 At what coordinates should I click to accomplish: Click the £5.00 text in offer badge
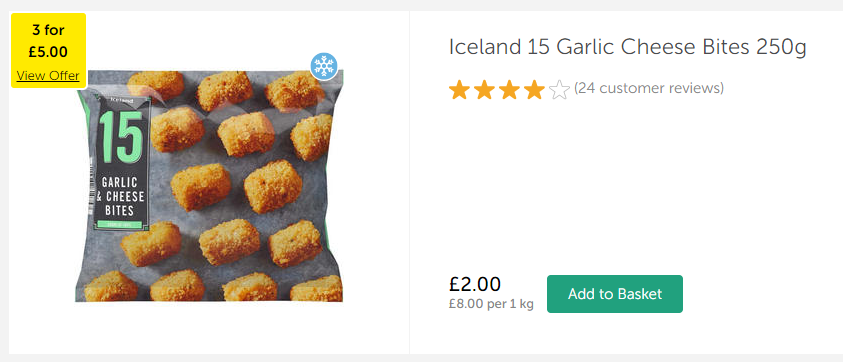click(48, 52)
